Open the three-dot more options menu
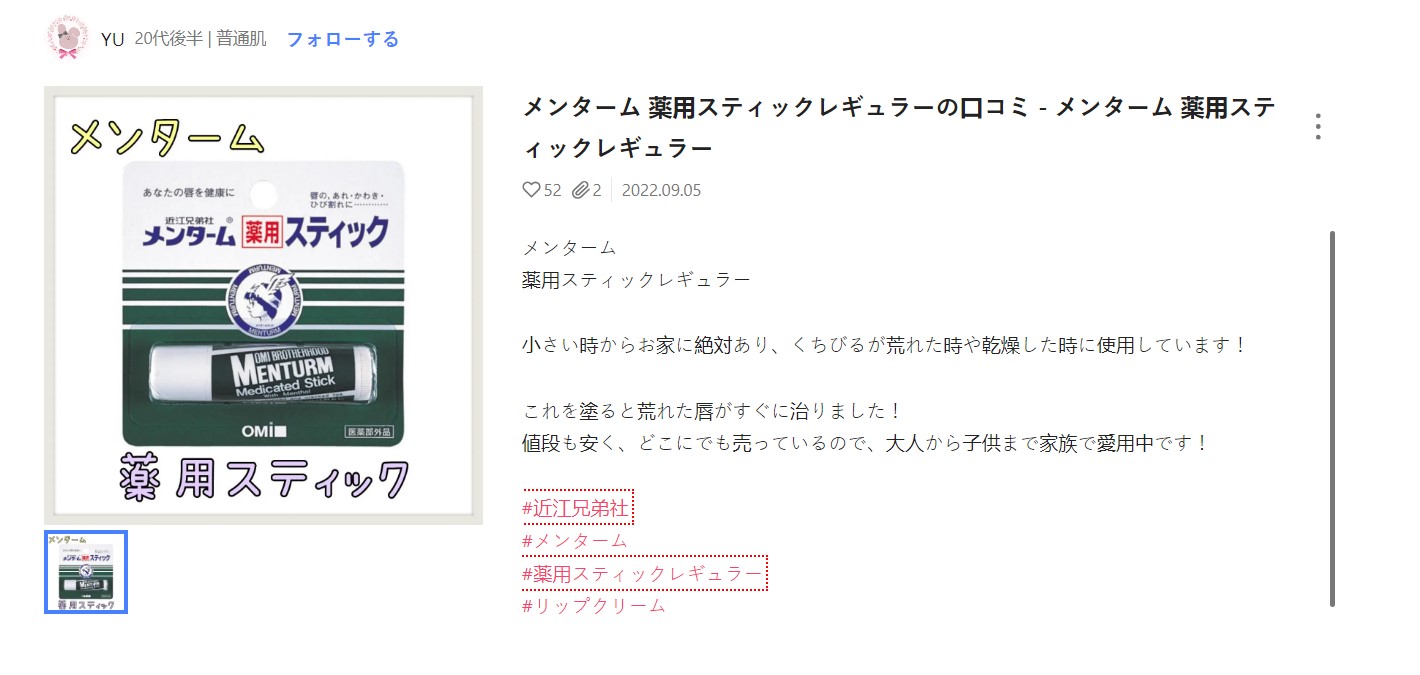This screenshot has width=1420, height=675. click(x=1318, y=127)
